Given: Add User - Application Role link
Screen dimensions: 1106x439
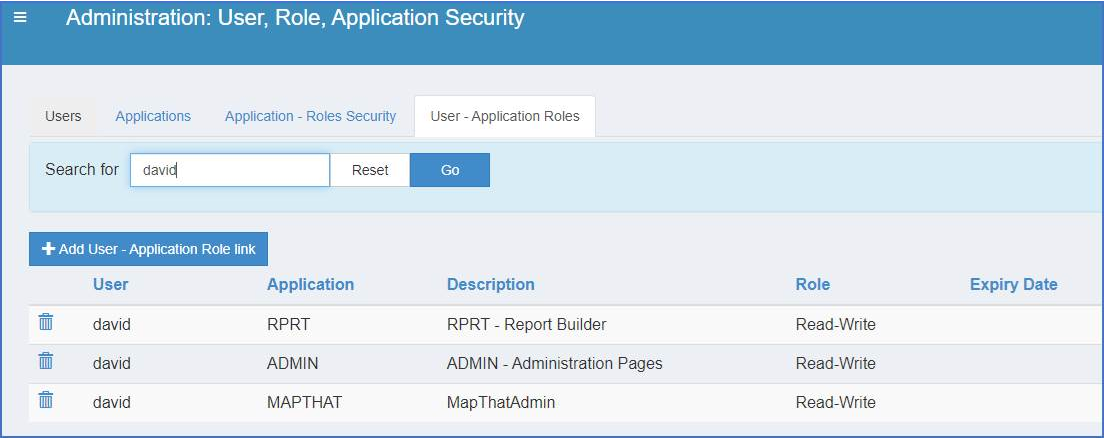Looking at the screenshot, I should click(x=148, y=249).
